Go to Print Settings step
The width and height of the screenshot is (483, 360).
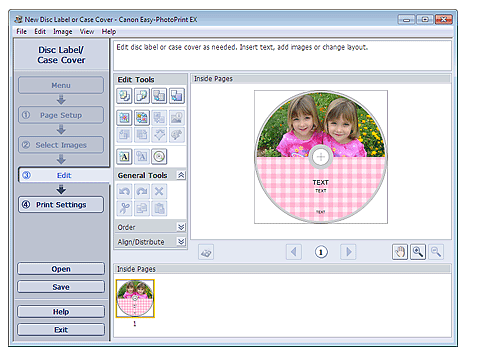coord(61,205)
